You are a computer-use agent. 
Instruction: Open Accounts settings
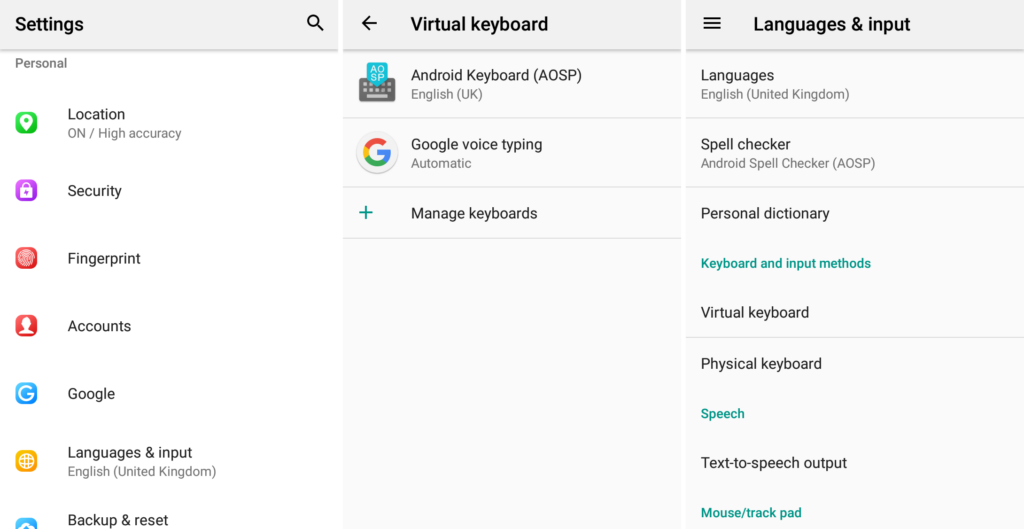click(x=169, y=326)
